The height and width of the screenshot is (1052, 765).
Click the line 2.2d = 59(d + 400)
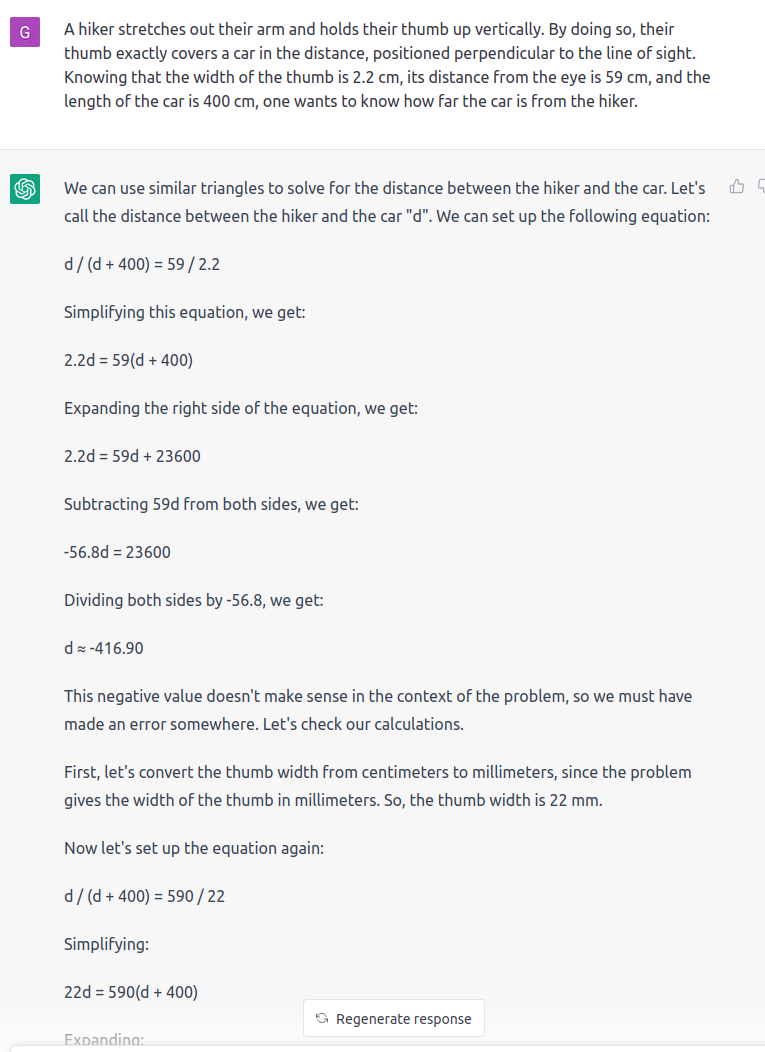pyautogui.click(x=128, y=360)
